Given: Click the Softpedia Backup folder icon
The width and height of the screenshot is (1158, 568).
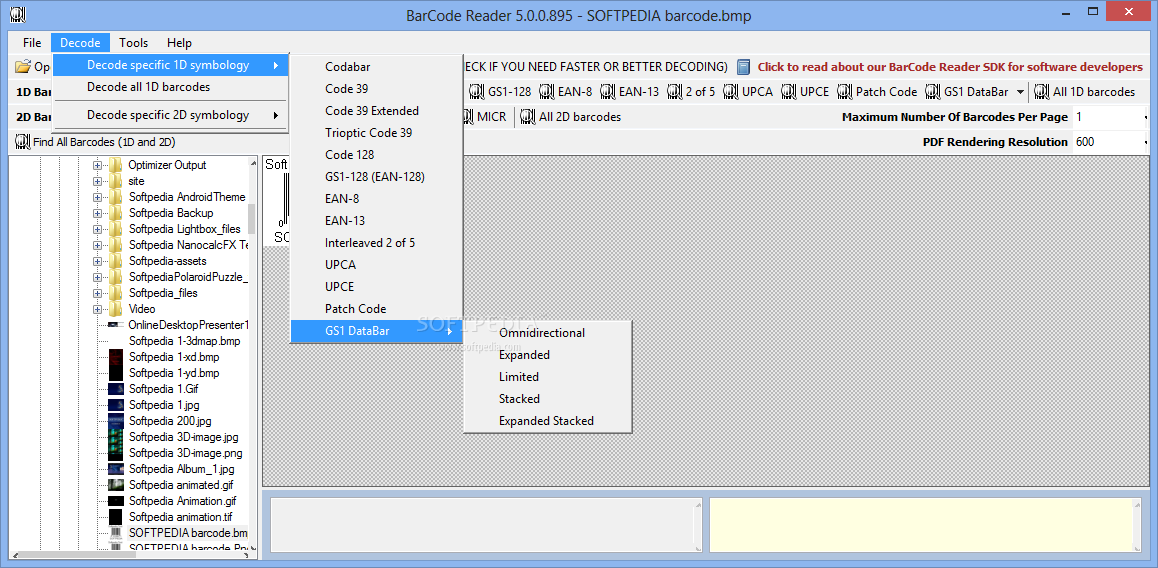Looking at the screenshot, I should tap(116, 213).
